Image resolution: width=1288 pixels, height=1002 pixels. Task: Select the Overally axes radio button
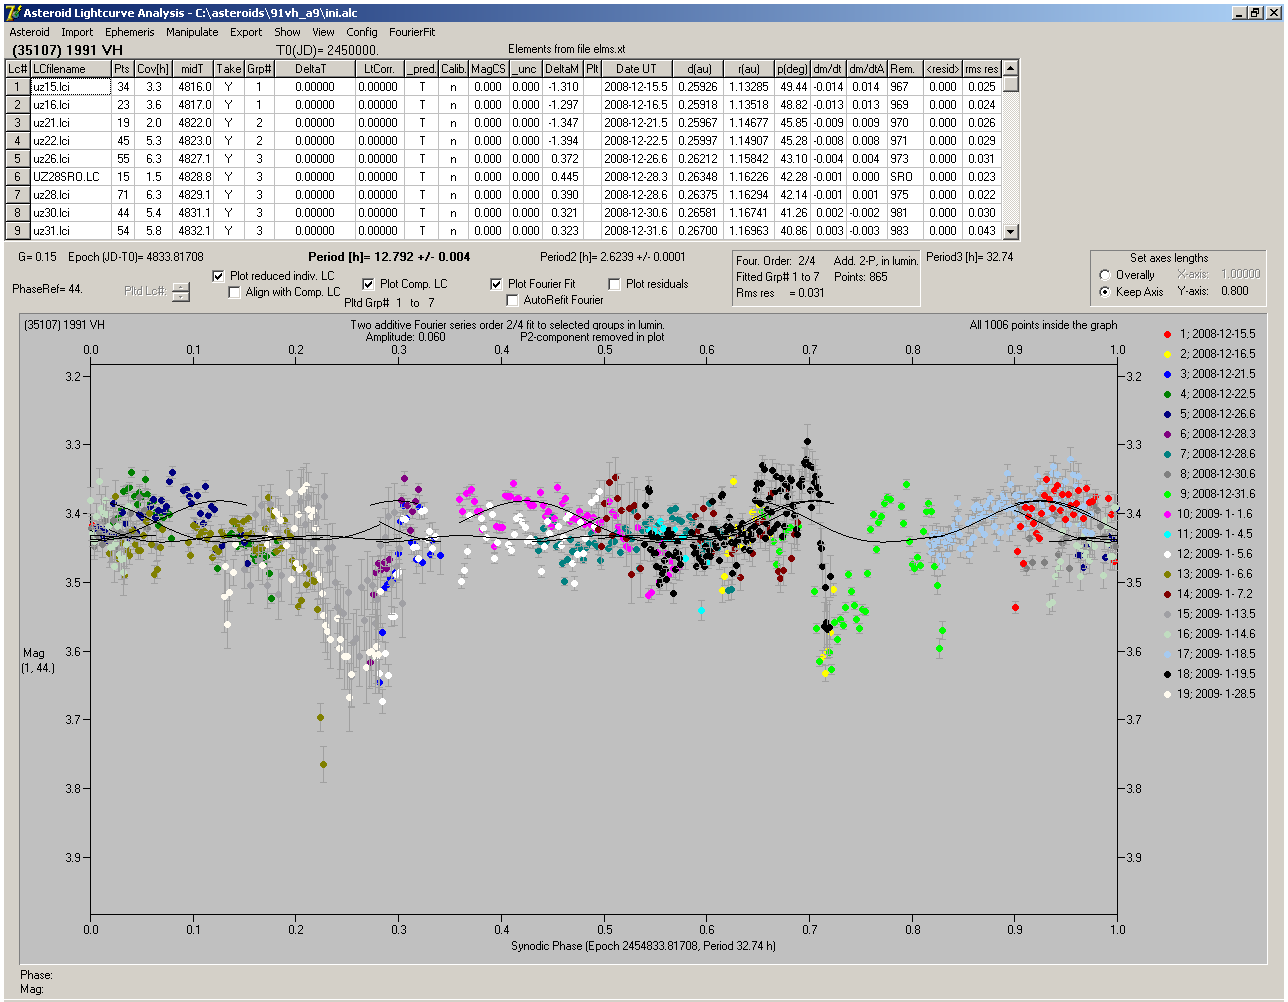pos(1105,275)
